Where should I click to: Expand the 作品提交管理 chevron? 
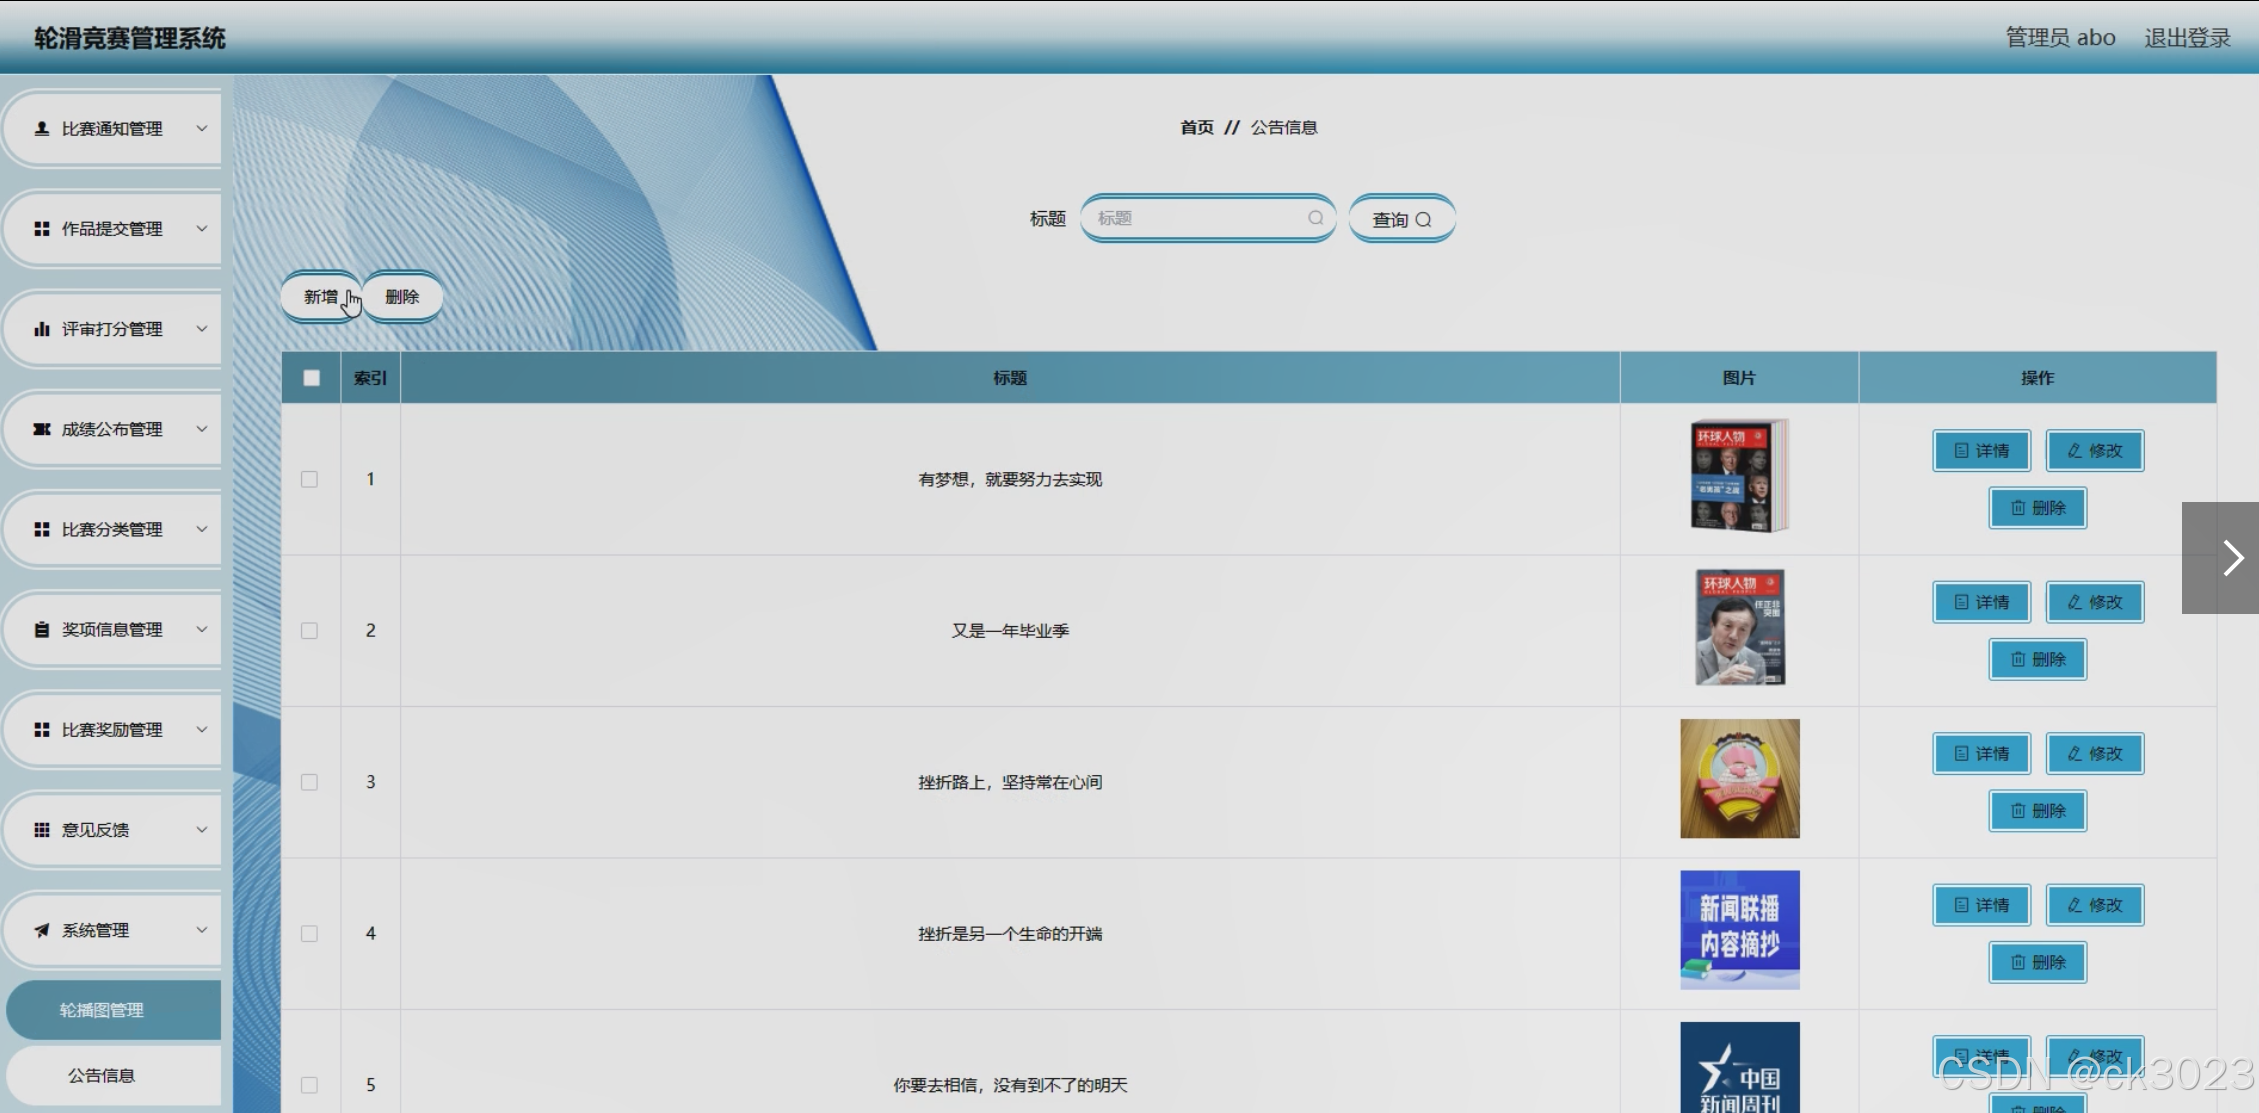pyautogui.click(x=201, y=229)
